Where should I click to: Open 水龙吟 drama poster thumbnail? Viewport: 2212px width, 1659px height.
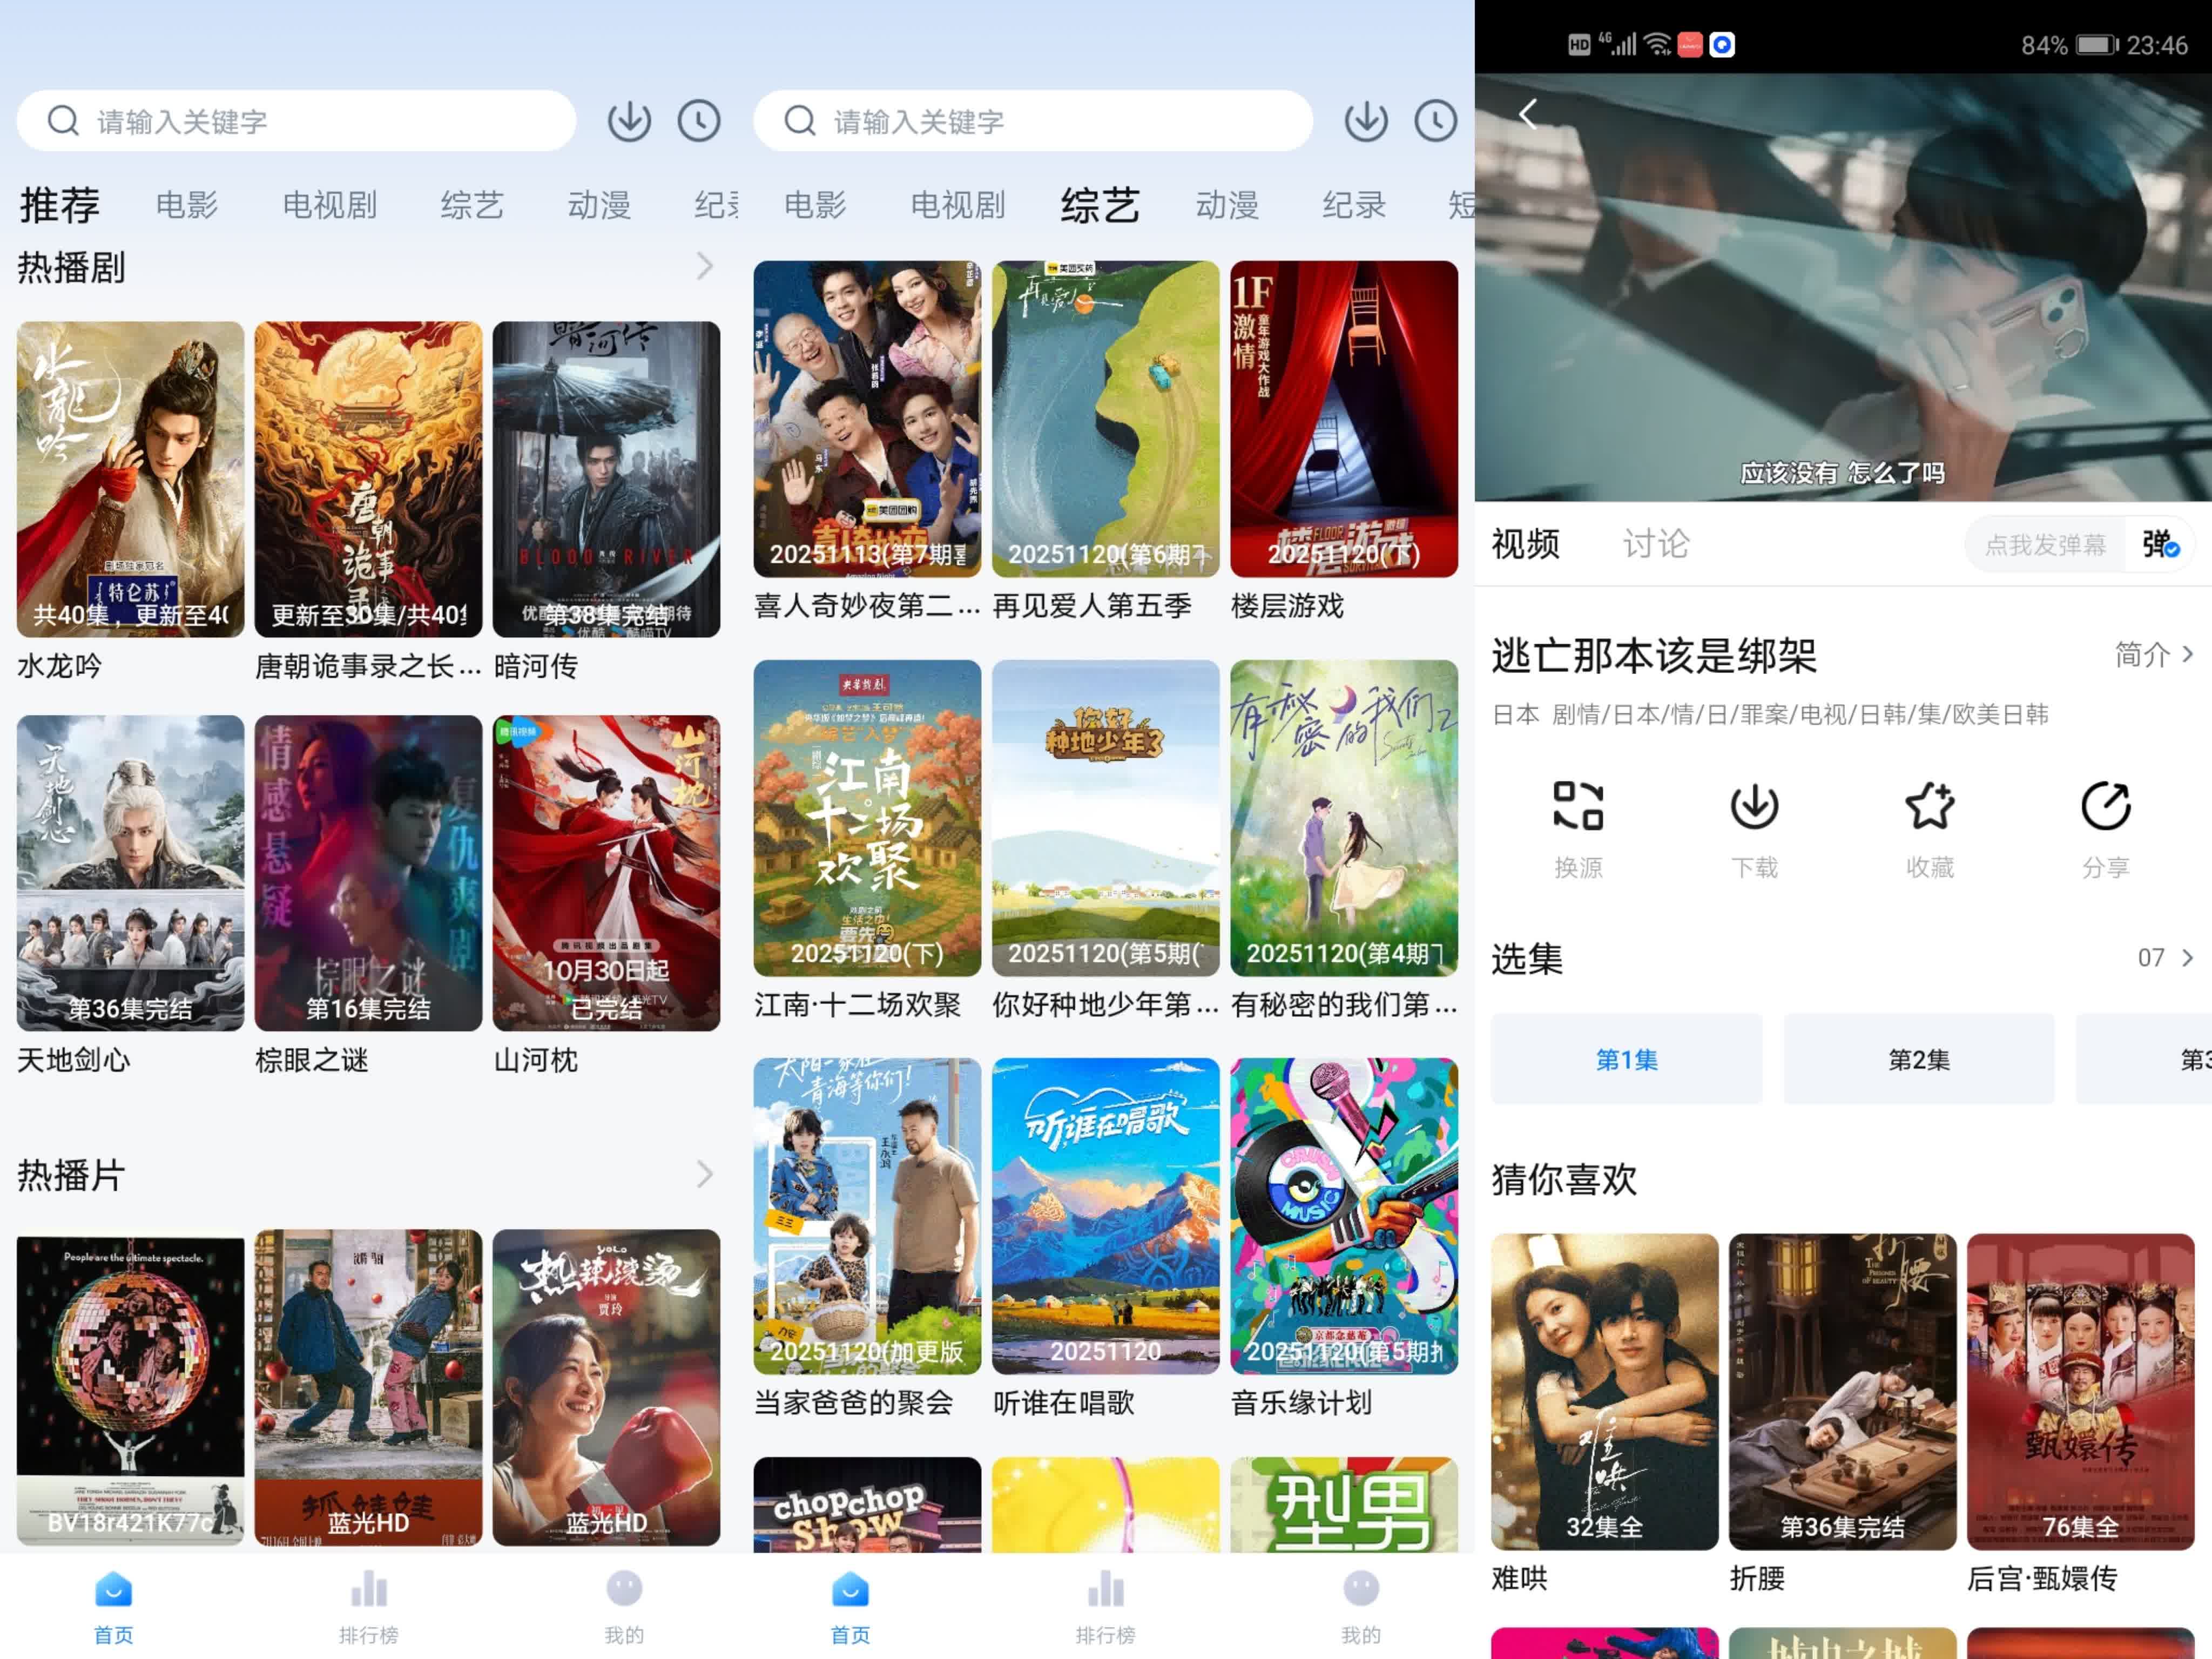(x=130, y=479)
